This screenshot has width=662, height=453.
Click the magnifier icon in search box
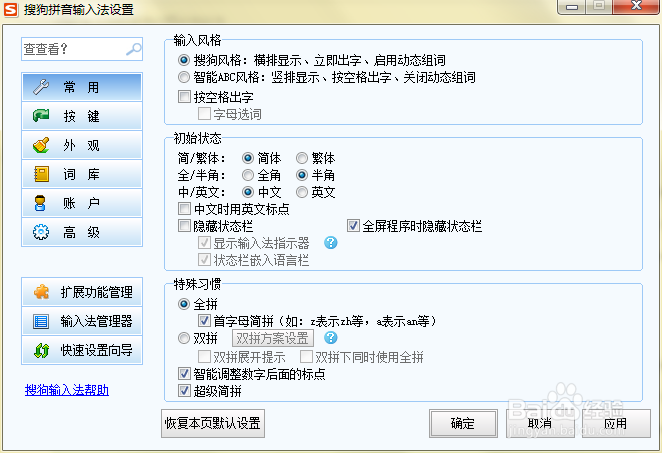click(134, 49)
